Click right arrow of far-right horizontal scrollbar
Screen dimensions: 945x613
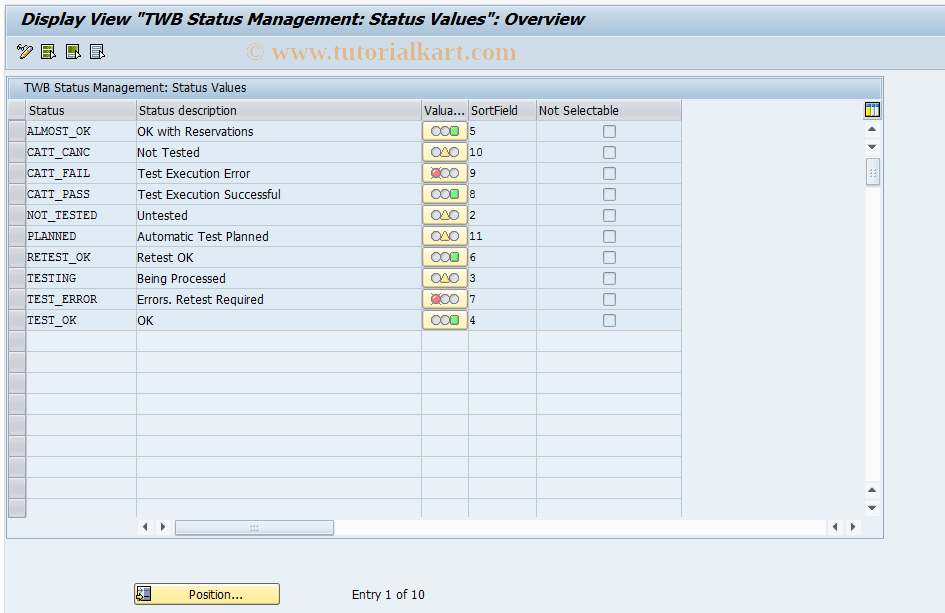tap(853, 527)
